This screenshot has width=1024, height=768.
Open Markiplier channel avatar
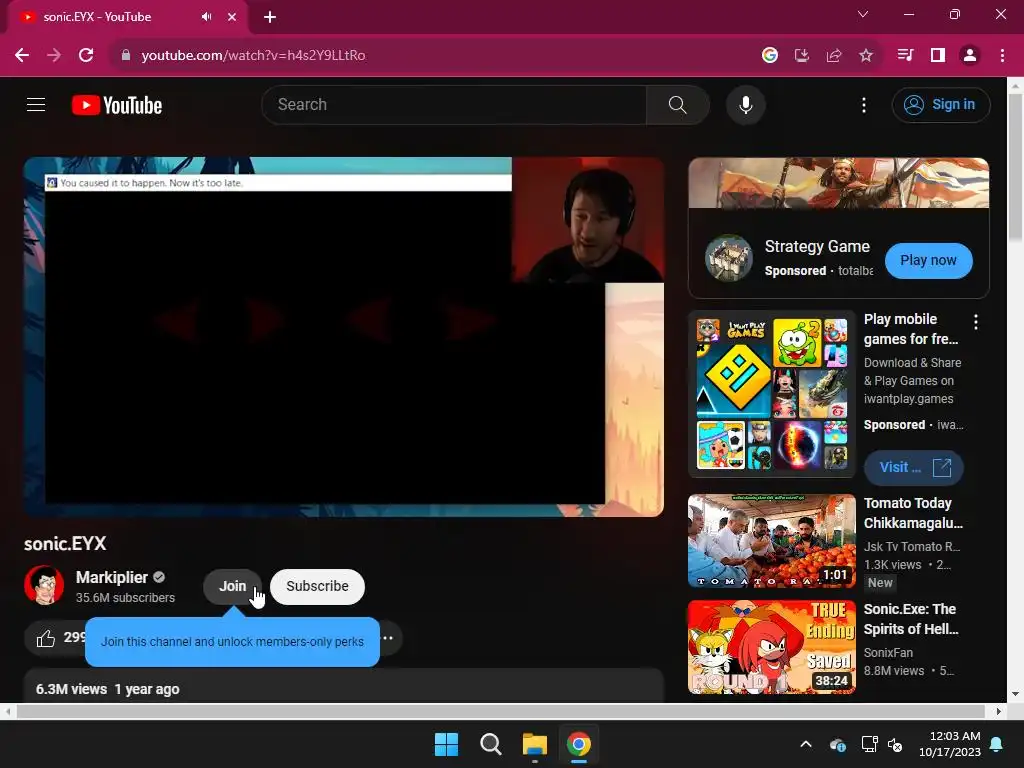point(44,585)
